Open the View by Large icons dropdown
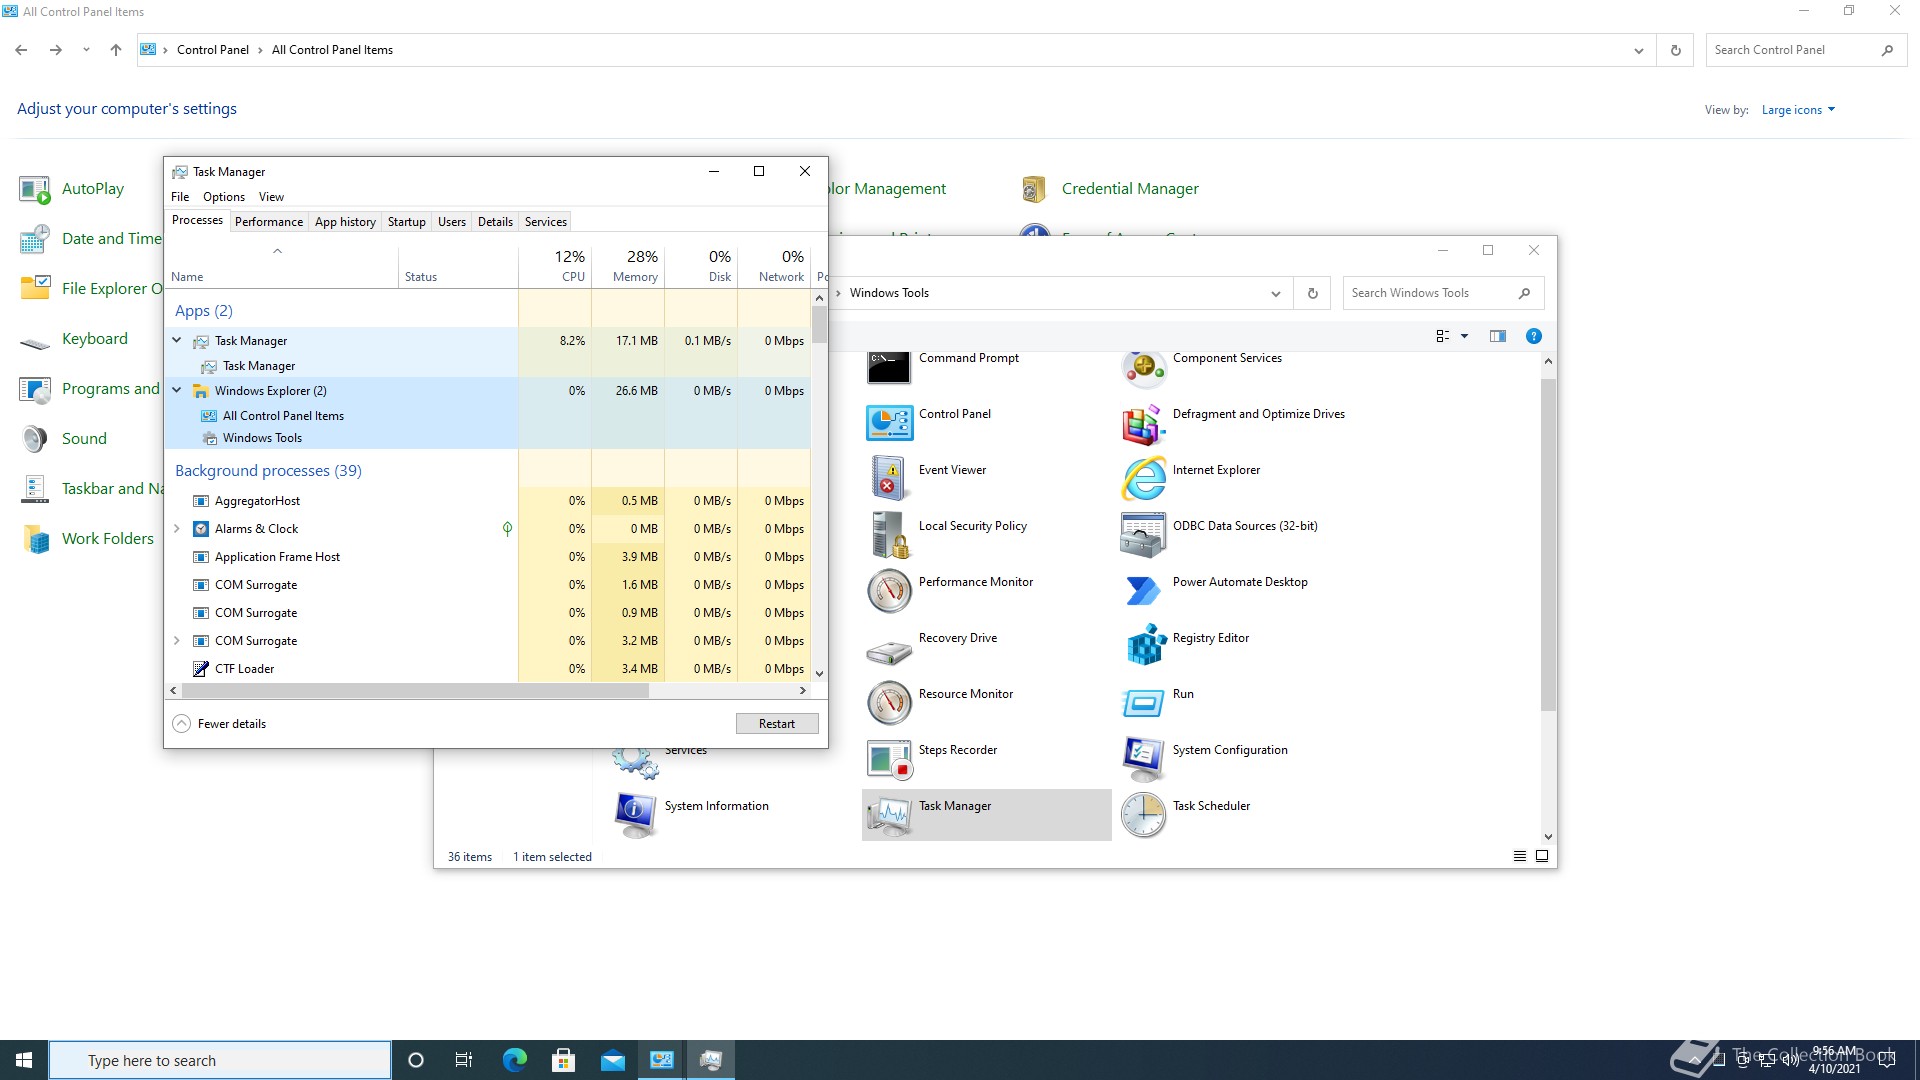Viewport: 1920px width, 1080px height. pos(1798,110)
